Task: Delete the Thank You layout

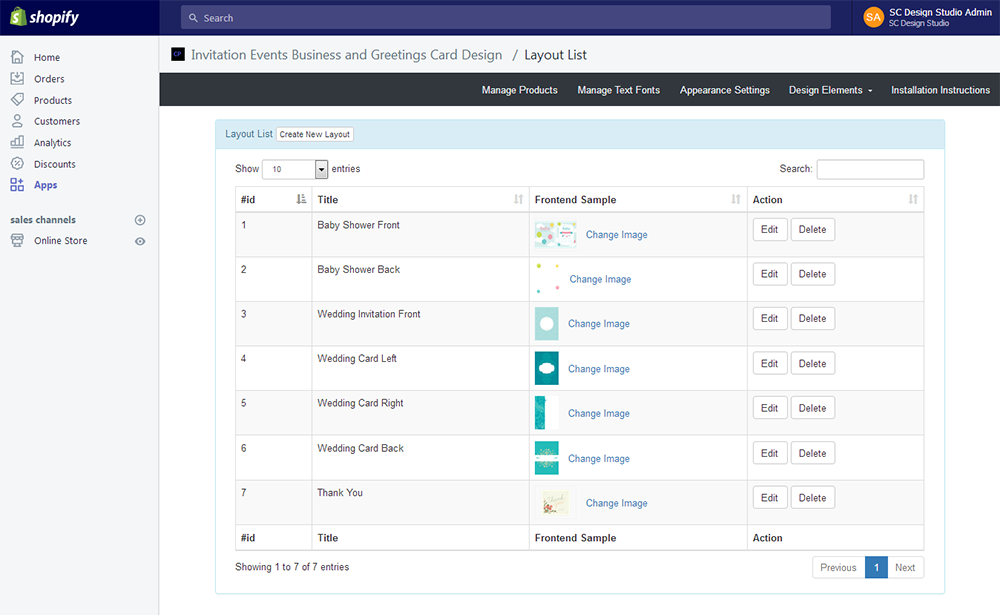Action: point(812,498)
